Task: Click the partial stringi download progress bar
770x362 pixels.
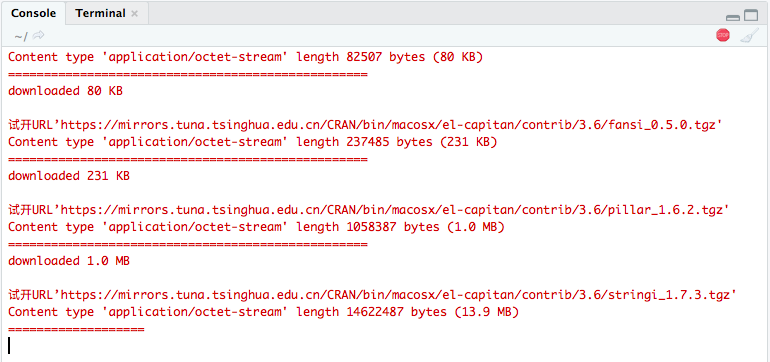Action: click(x=76, y=329)
